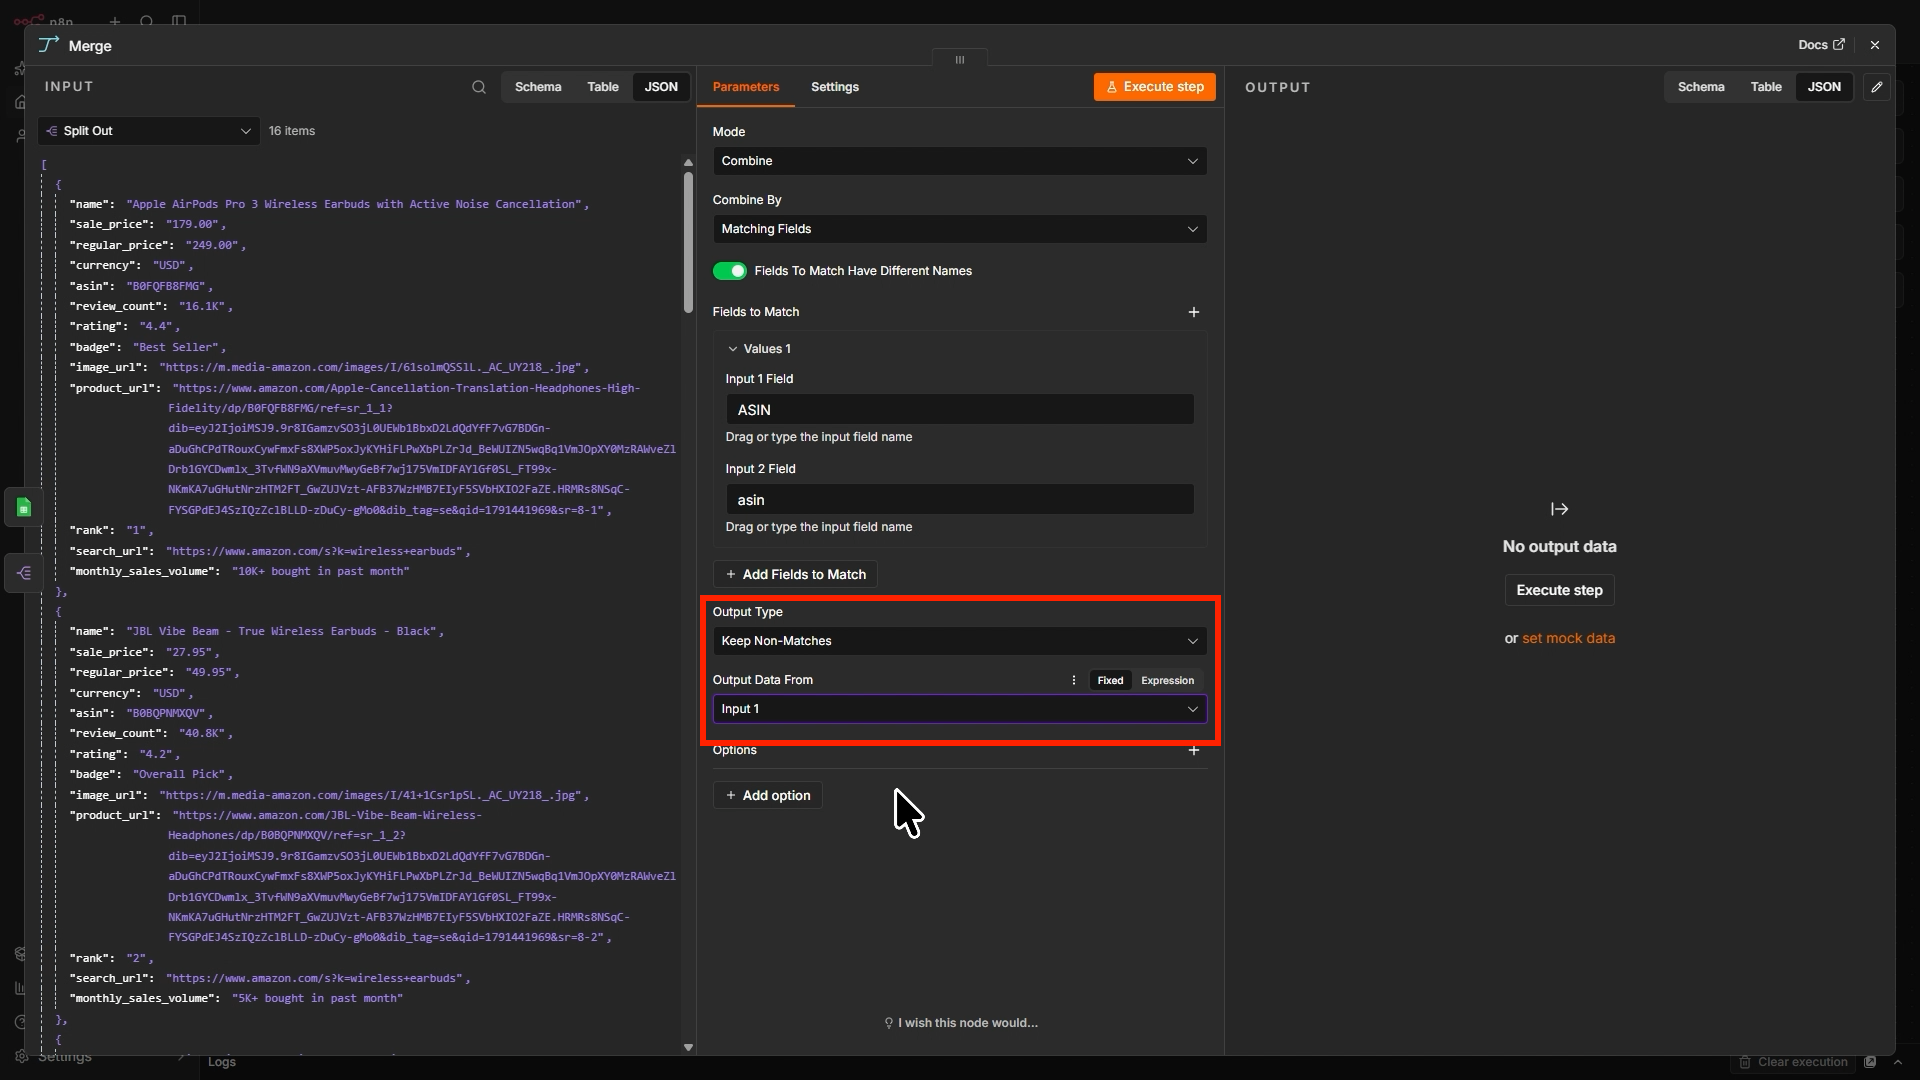Image resolution: width=1920 pixels, height=1080 pixels.
Task: Click the Input 1 Field box containing ASIN
Action: point(959,410)
